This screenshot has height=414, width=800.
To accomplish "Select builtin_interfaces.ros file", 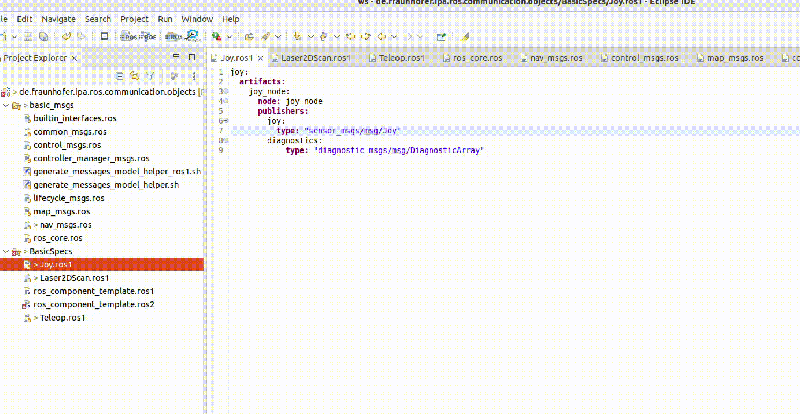I will point(74,118).
